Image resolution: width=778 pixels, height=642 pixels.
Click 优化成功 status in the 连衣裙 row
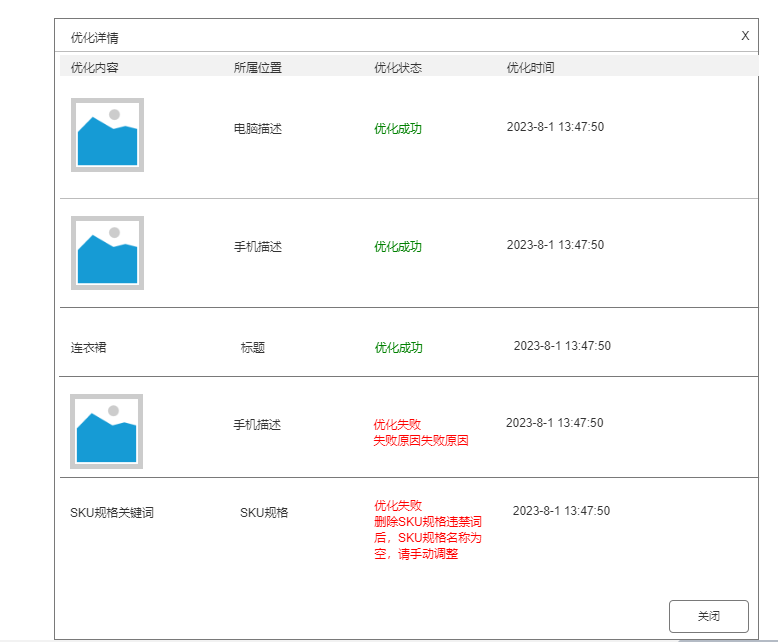[399, 348]
